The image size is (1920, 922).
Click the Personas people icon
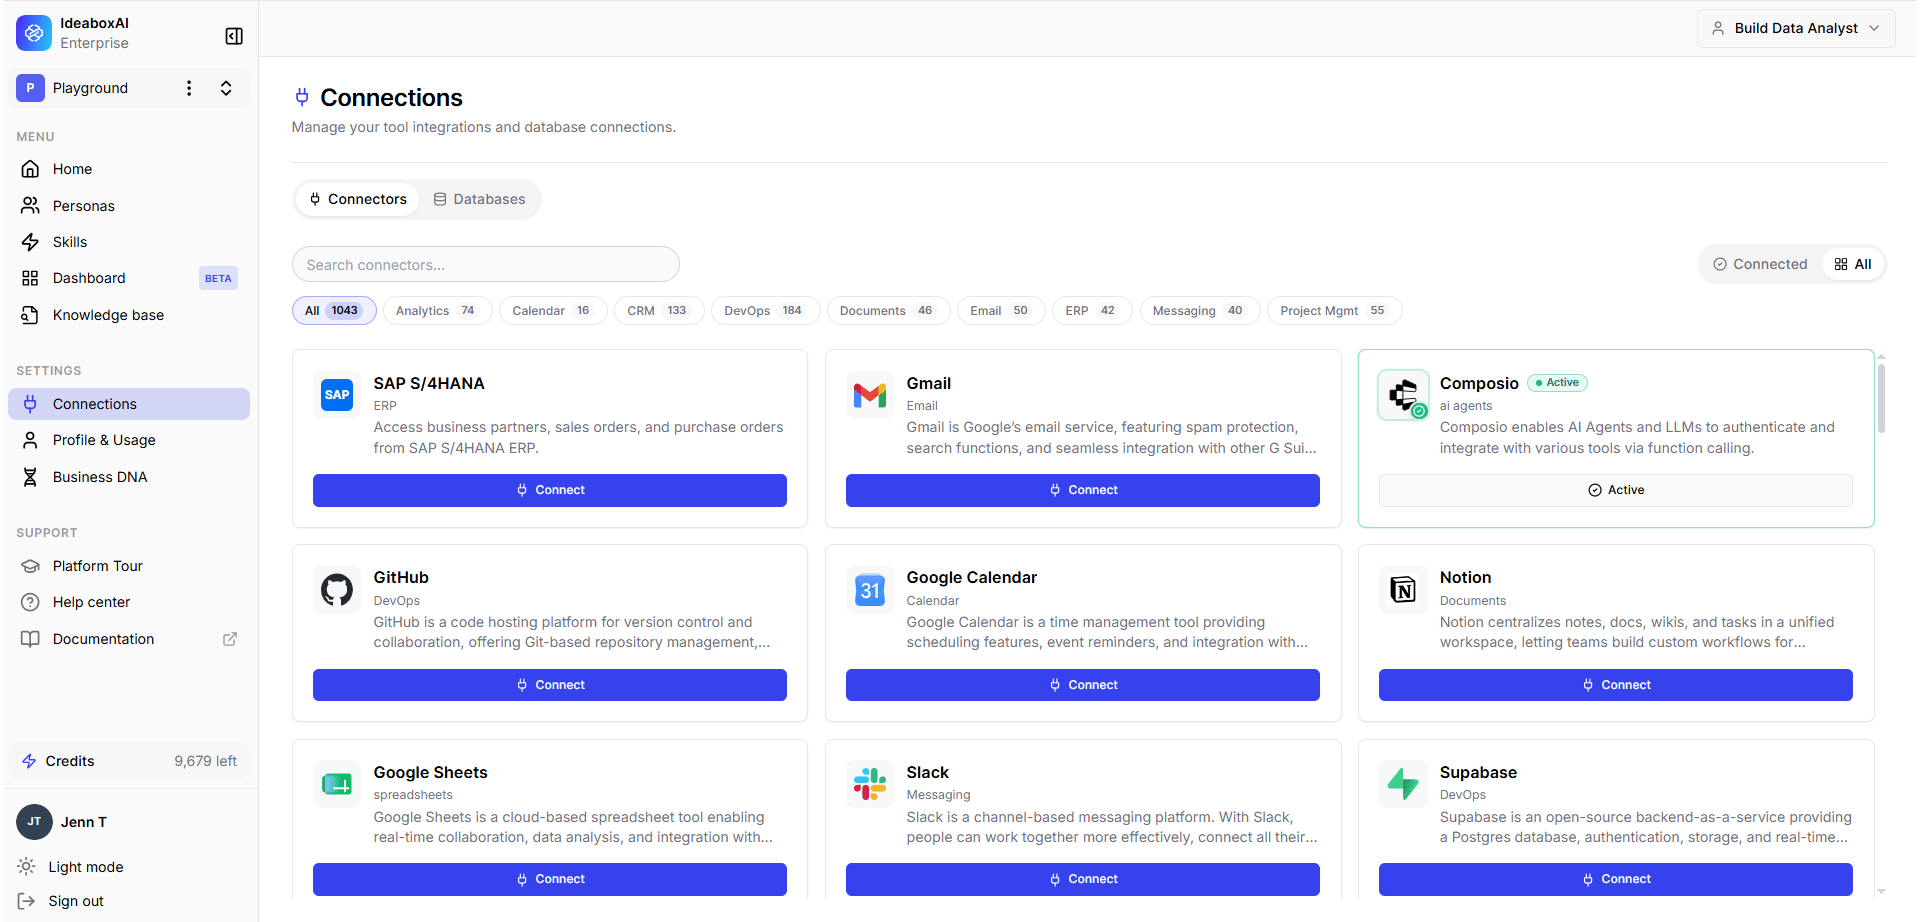click(x=30, y=206)
